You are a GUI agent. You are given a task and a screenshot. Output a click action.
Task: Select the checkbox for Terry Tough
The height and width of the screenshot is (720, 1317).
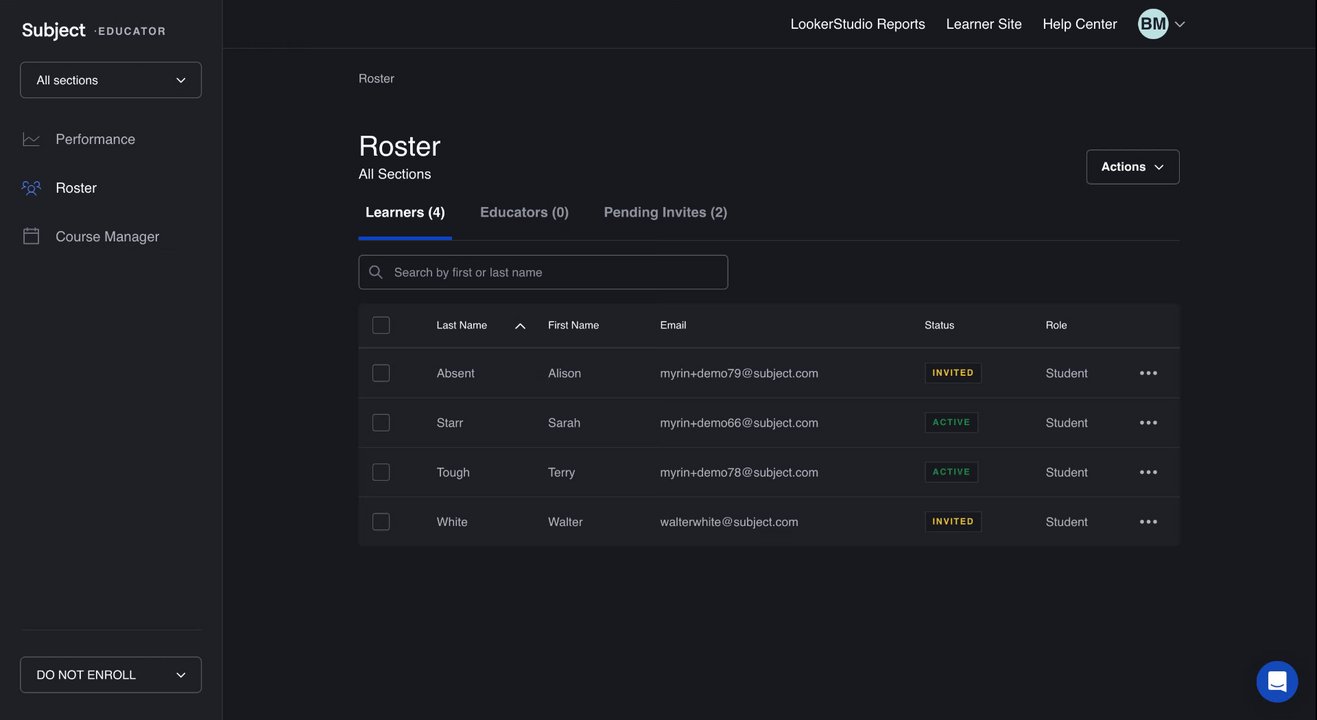coord(381,472)
